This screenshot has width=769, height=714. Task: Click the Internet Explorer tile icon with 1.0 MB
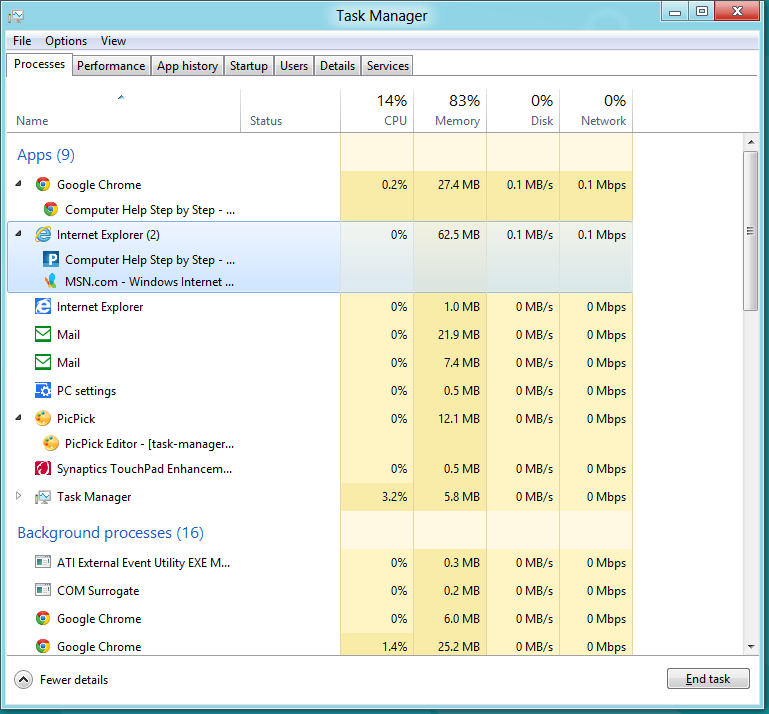click(43, 306)
